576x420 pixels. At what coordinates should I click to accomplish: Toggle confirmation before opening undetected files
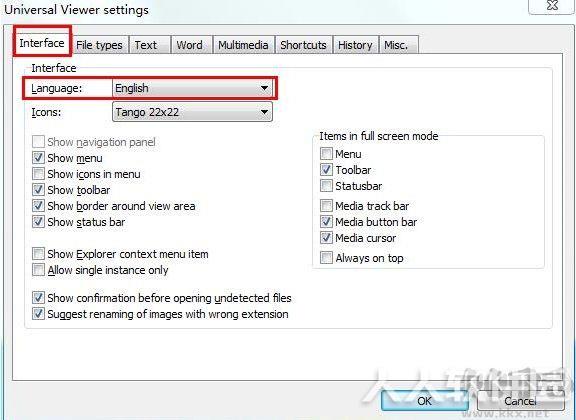point(38,298)
